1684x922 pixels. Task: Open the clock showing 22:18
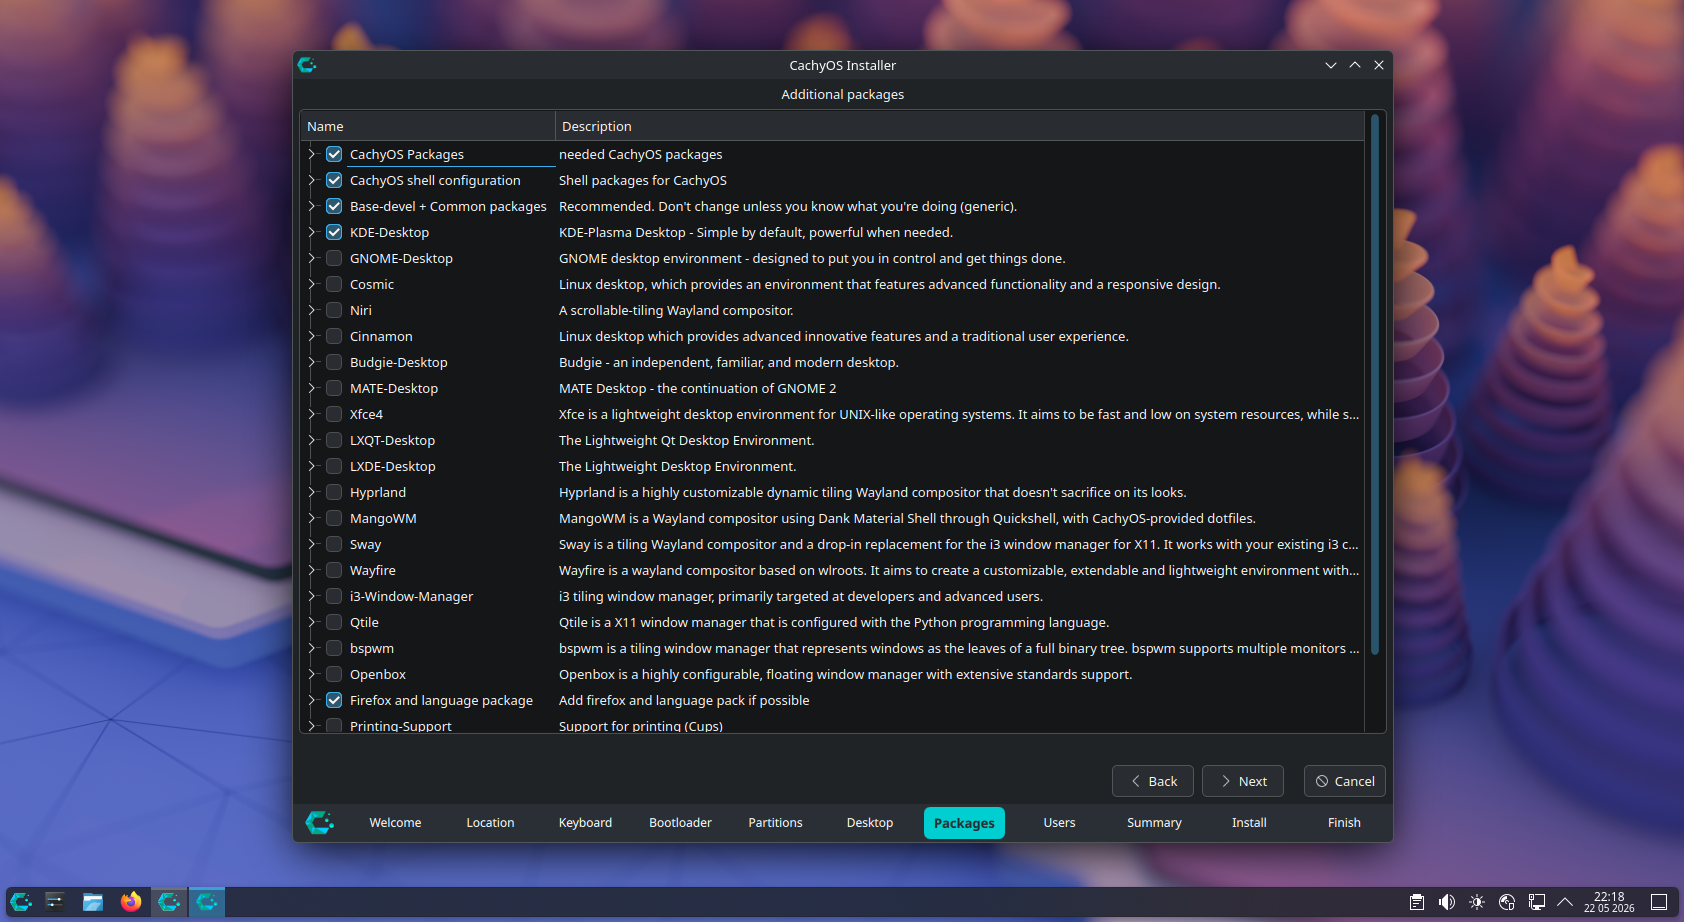[x=1609, y=902]
